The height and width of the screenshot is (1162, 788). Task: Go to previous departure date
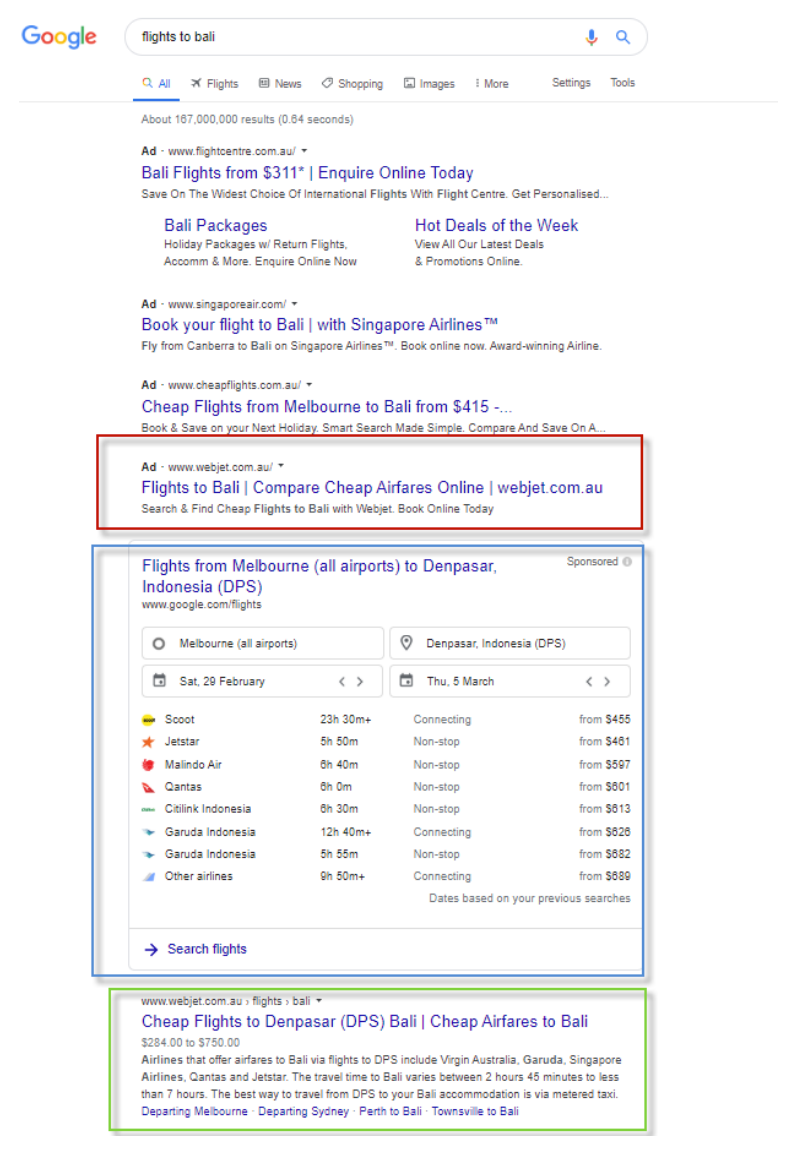click(342, 682)
